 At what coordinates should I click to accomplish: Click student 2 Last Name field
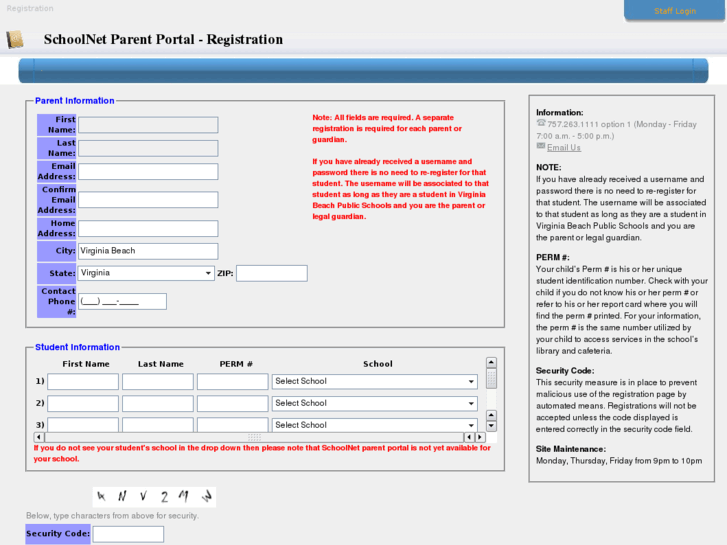(x=158, y=404)
